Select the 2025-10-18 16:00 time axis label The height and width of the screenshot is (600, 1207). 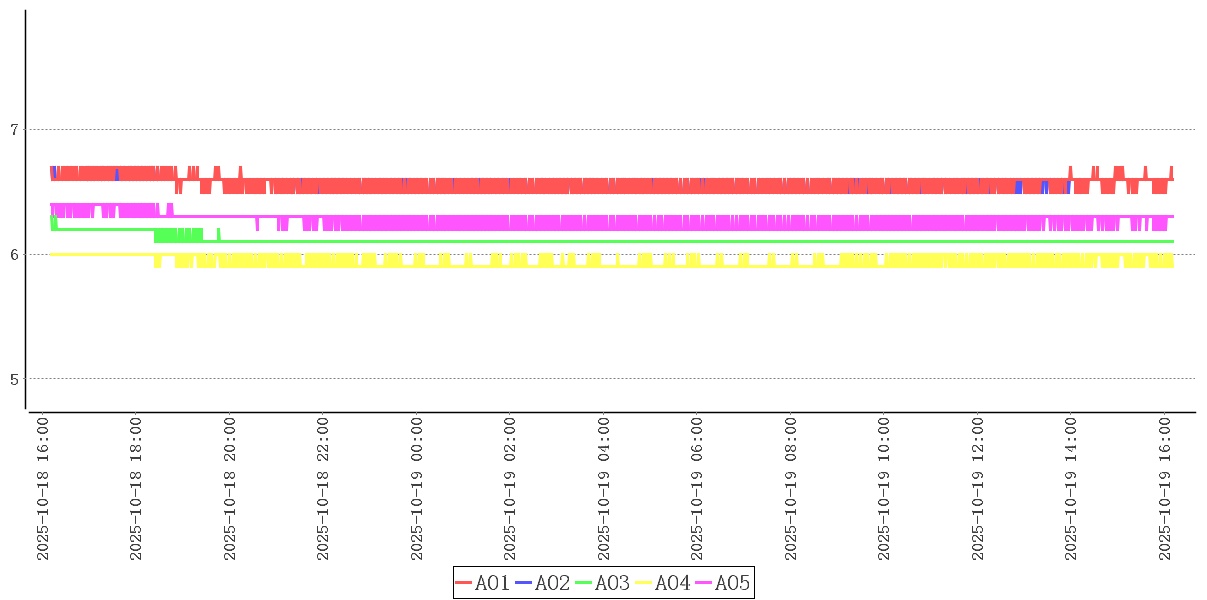point(43,490)
